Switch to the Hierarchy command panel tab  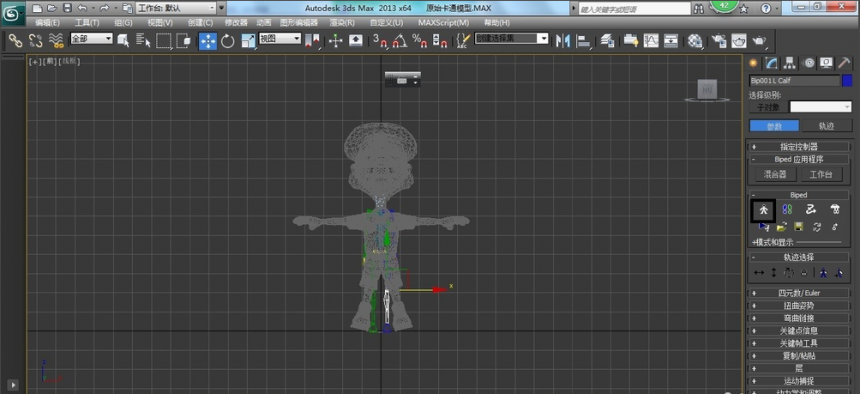tap(790, 63)
